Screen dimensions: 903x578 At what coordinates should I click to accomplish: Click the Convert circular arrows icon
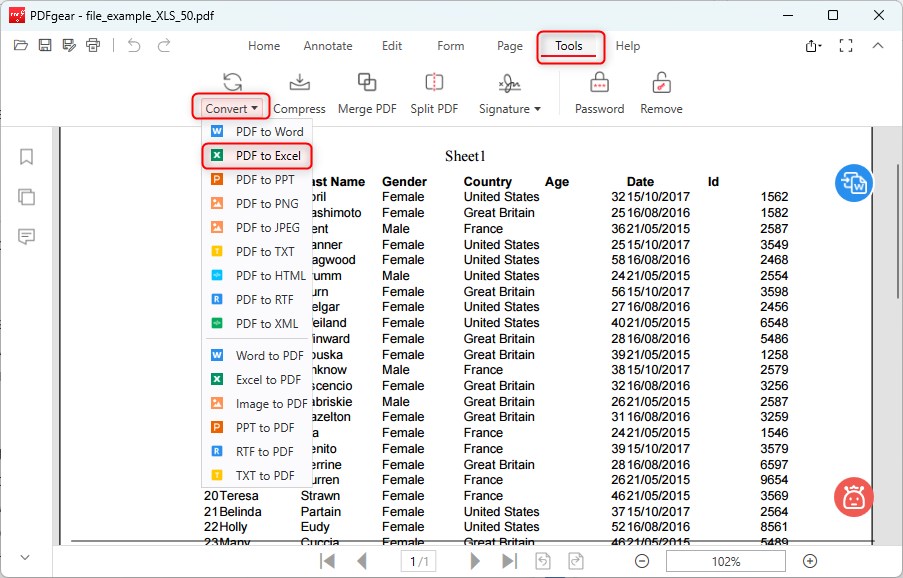(x=233, y=82)
